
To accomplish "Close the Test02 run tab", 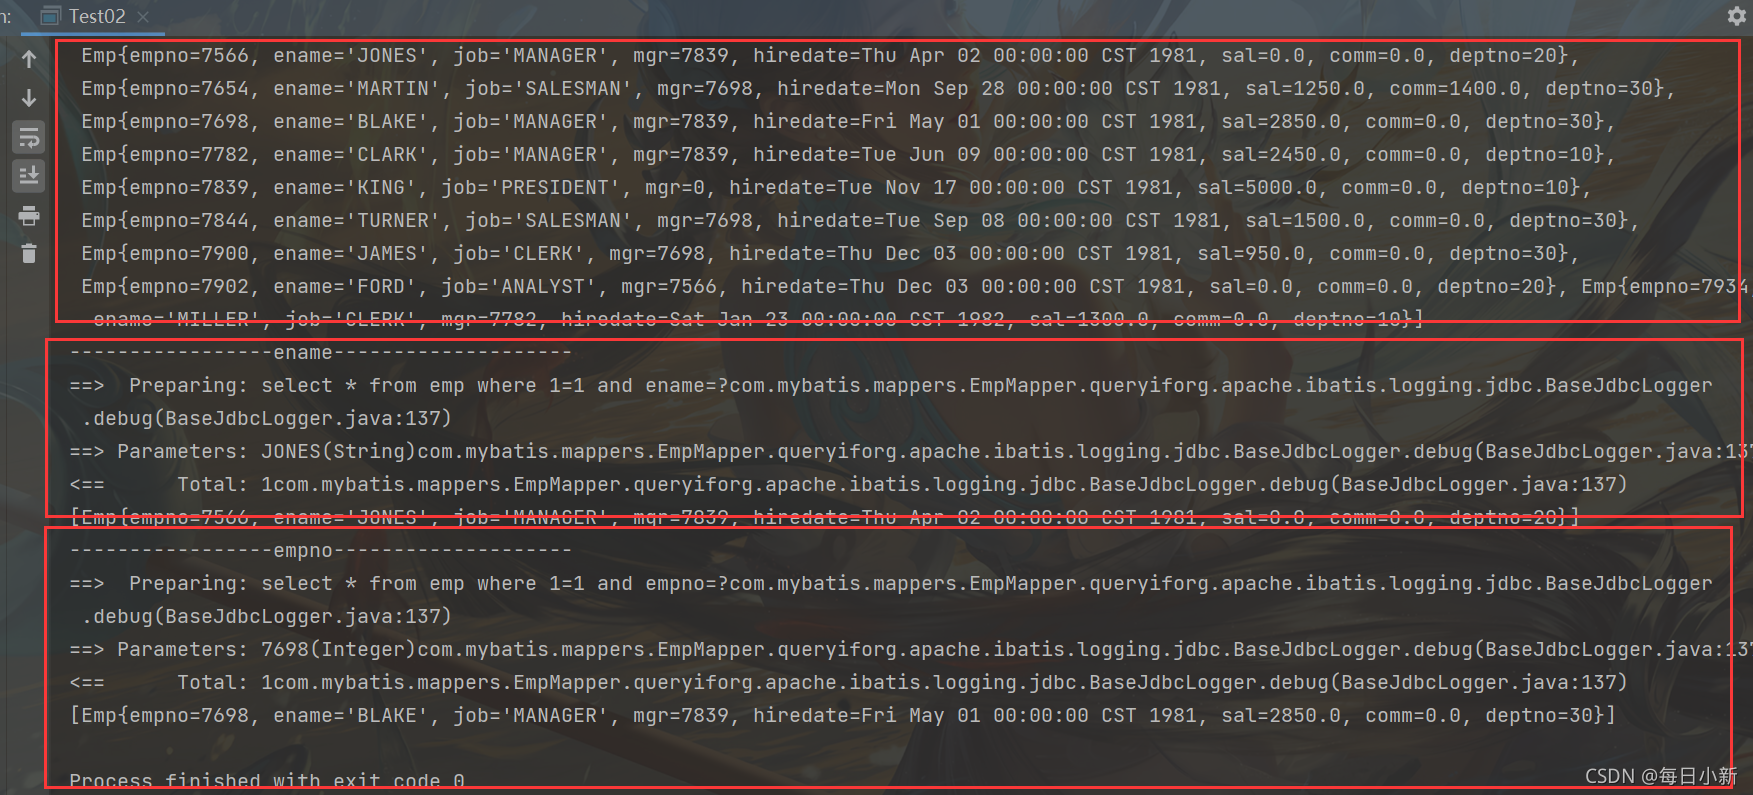I will tap(143, 17).
